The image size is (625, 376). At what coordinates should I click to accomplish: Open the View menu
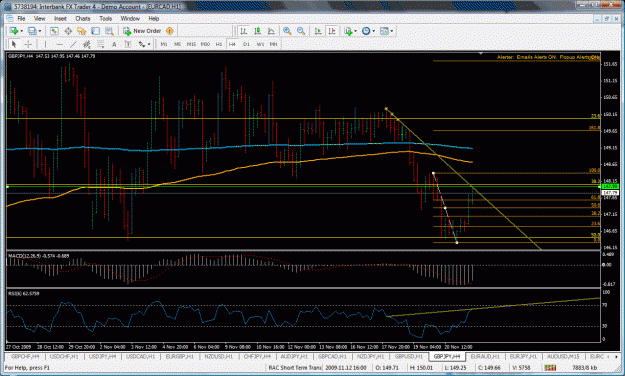39,18
